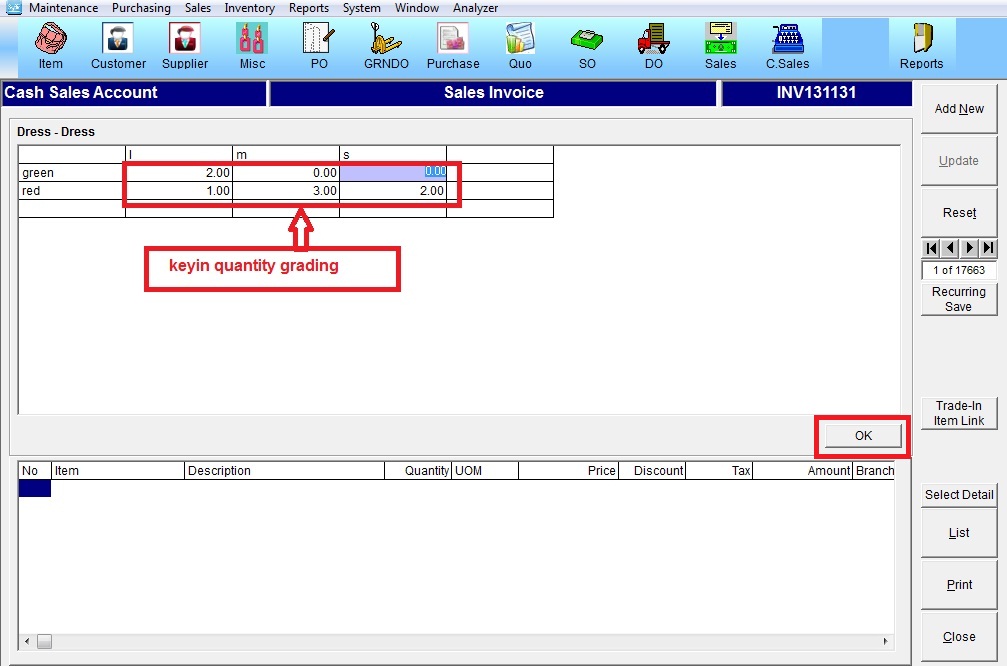This screenshot has width=1007, height=666.
Task: Jump to the first record arrow
Action: (931, 248)
